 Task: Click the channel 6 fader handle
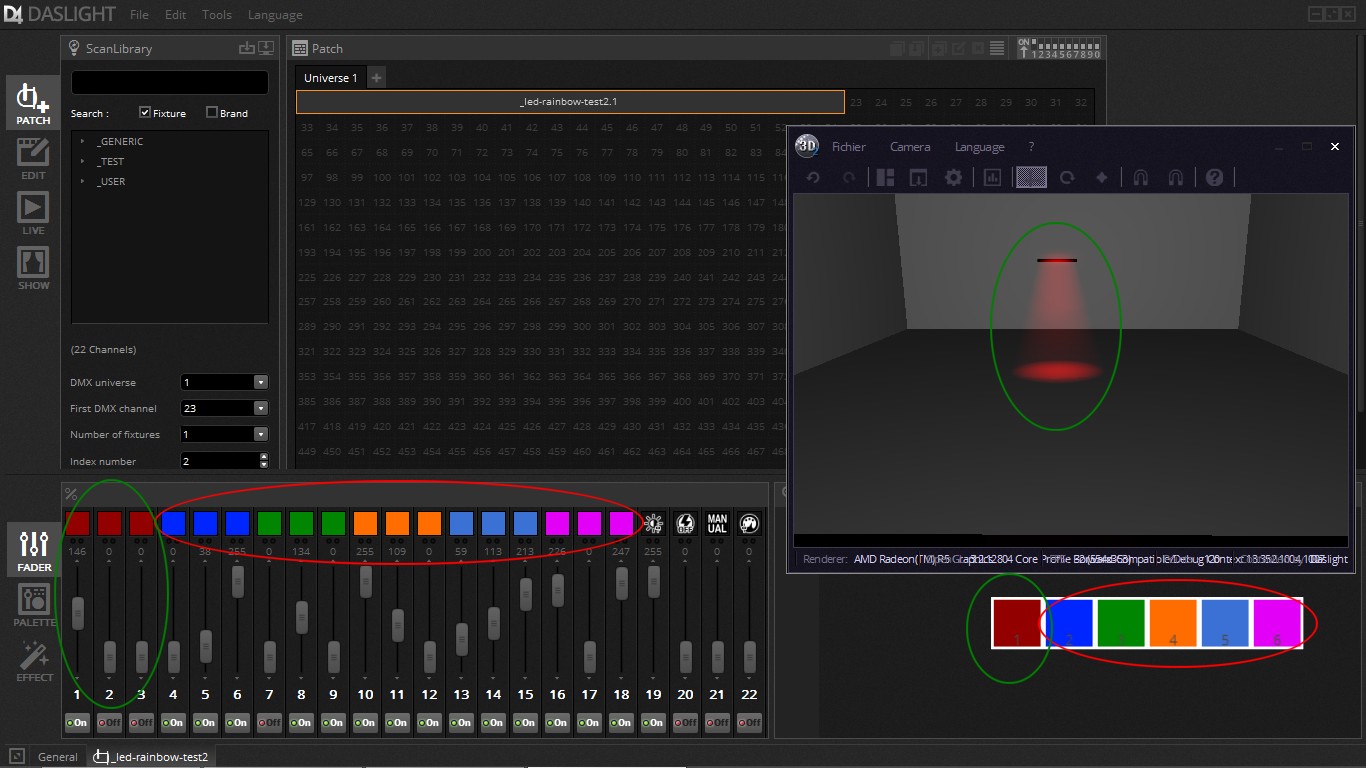pos(237,583)
